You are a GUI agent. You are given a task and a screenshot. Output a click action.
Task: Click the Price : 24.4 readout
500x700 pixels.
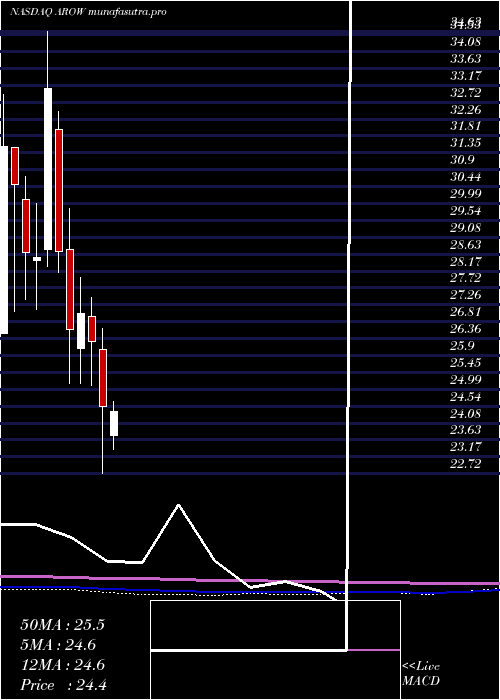click(x=63, y=685)
